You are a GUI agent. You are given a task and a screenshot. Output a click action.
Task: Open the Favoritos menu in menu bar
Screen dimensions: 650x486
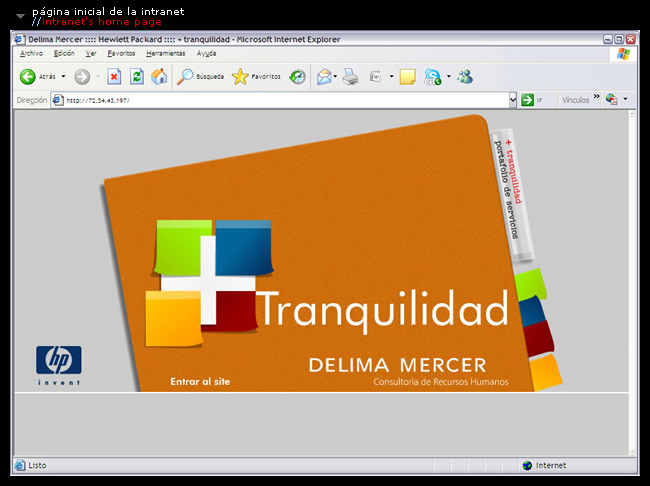point(121,53)
